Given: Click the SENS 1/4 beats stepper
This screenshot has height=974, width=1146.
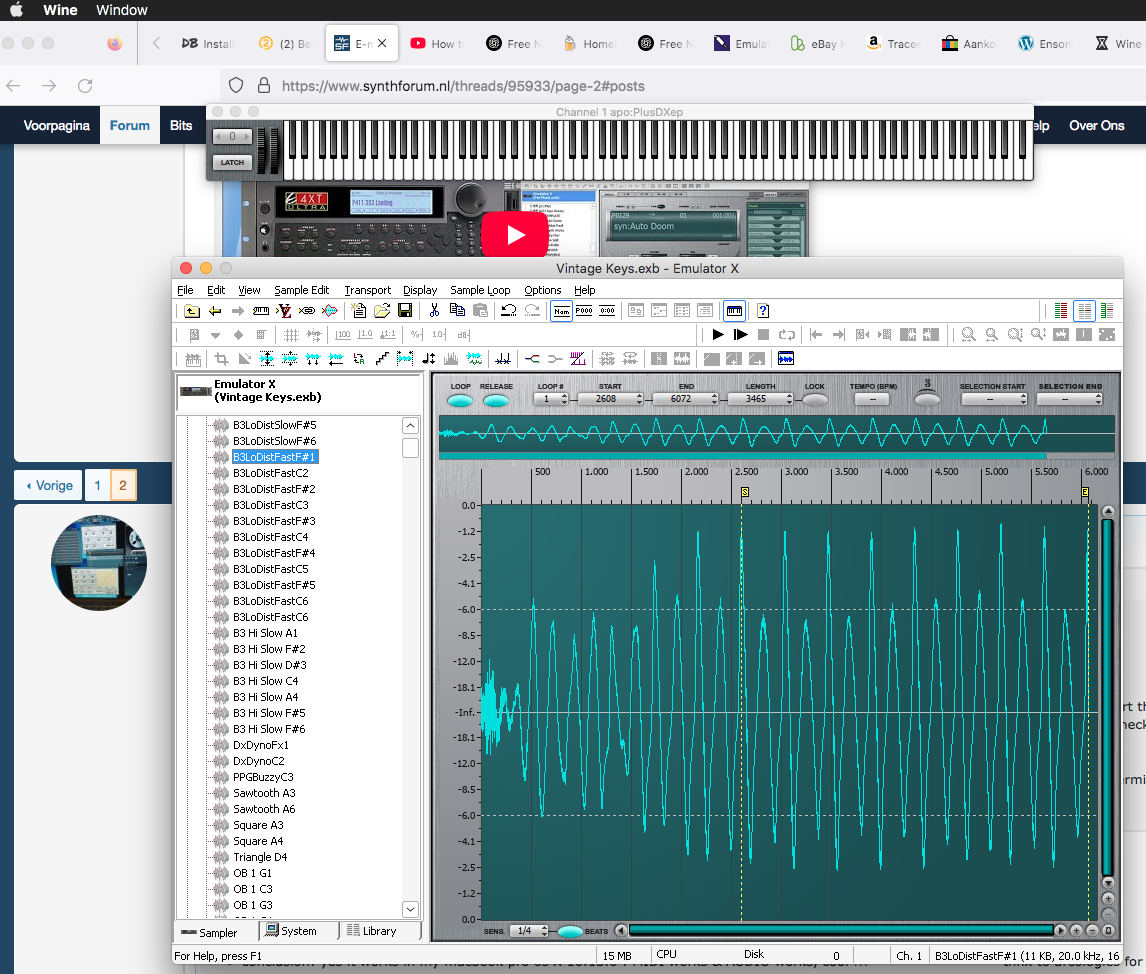Looking at the screenshot, I should point(544,931).
